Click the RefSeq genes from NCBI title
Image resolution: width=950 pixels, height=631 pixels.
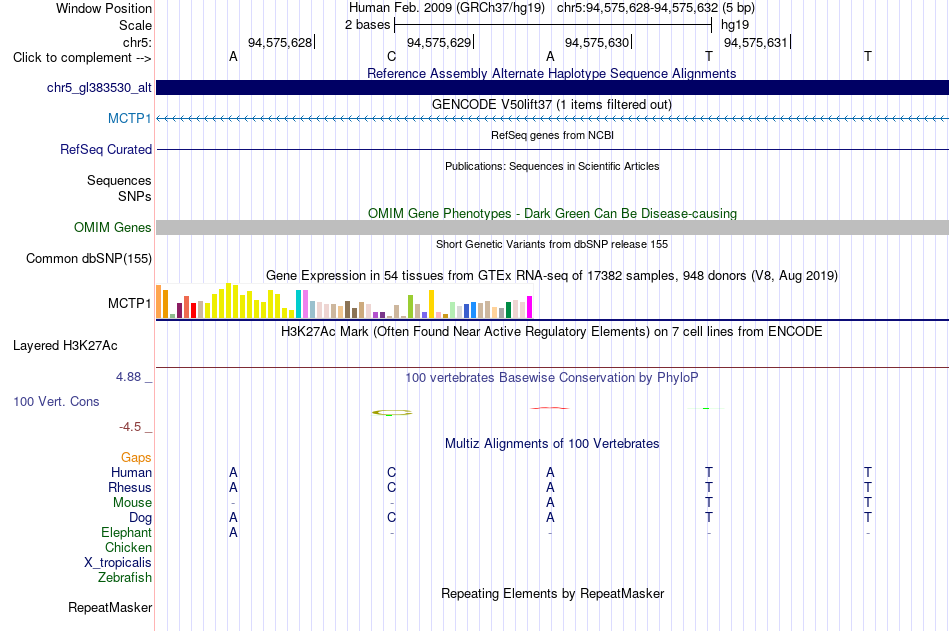click(x=552, y=135)
